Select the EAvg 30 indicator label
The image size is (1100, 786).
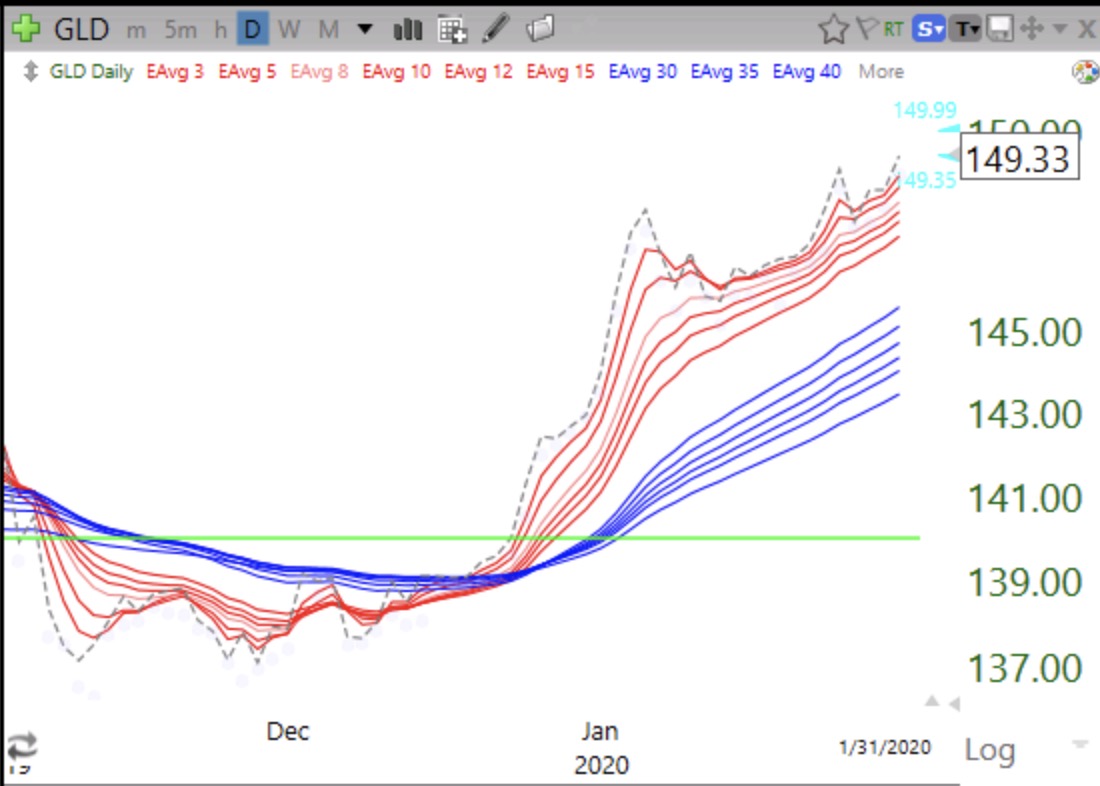point(643,72)
